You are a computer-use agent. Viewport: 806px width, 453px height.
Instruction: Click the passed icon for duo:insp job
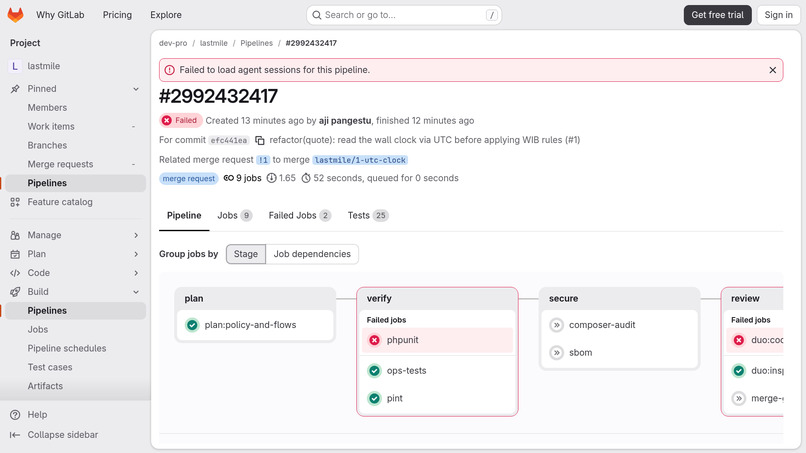(x=739, y=371)
